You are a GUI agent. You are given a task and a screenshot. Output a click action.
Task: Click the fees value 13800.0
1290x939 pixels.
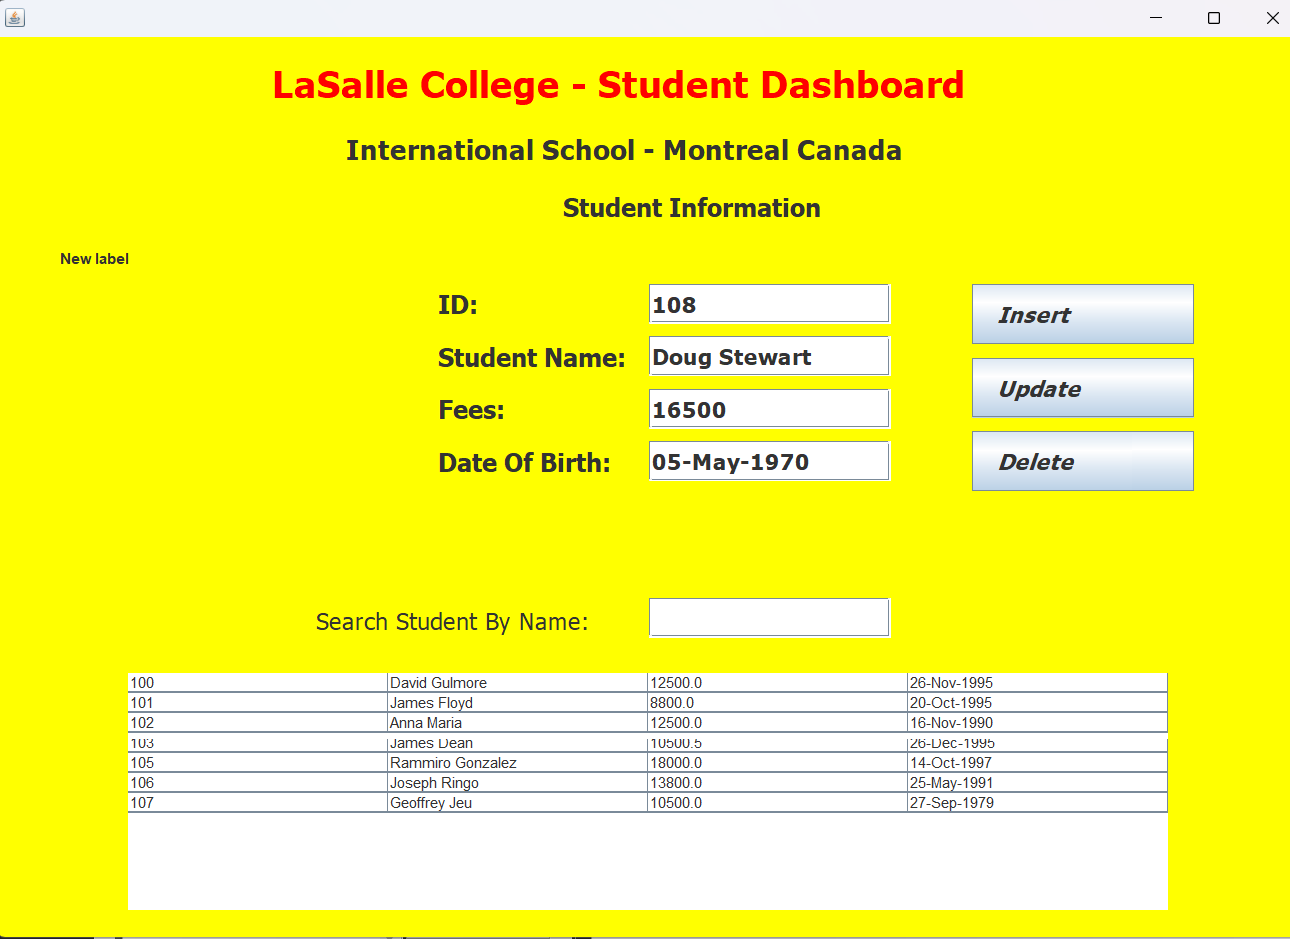pyautogui.click(x=777, y=783)
